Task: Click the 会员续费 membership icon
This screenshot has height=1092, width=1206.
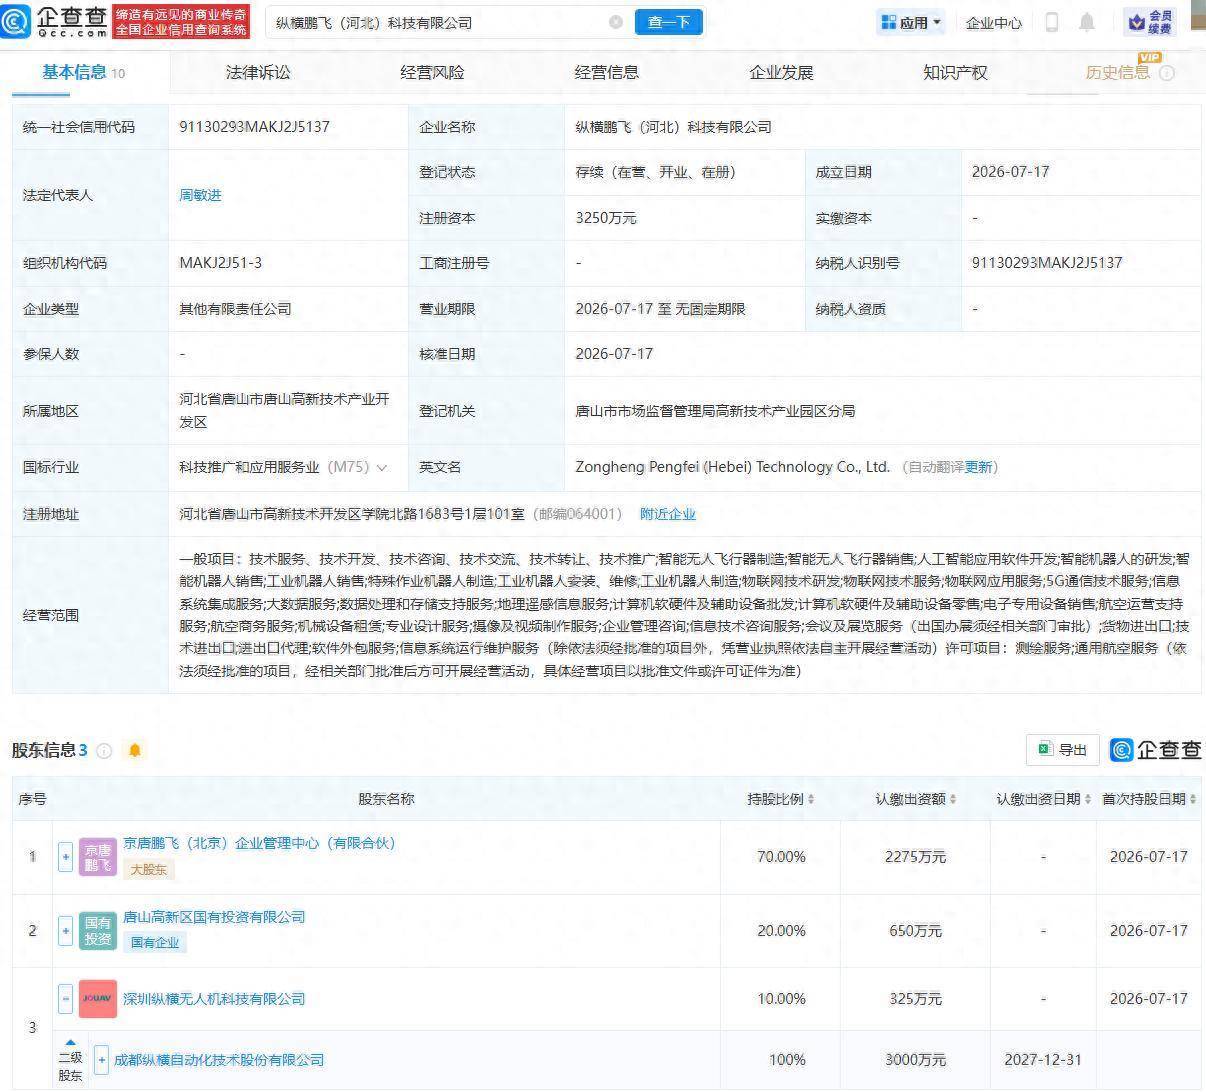Action: [1150, 22]
